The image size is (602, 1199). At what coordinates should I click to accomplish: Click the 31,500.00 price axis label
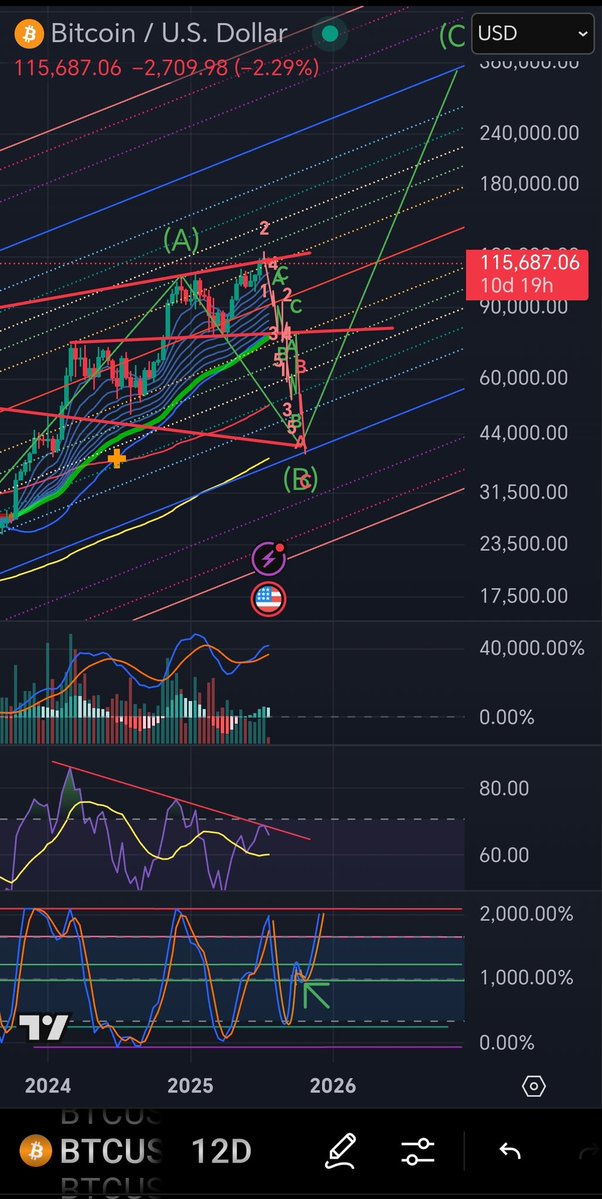(524, 492)
